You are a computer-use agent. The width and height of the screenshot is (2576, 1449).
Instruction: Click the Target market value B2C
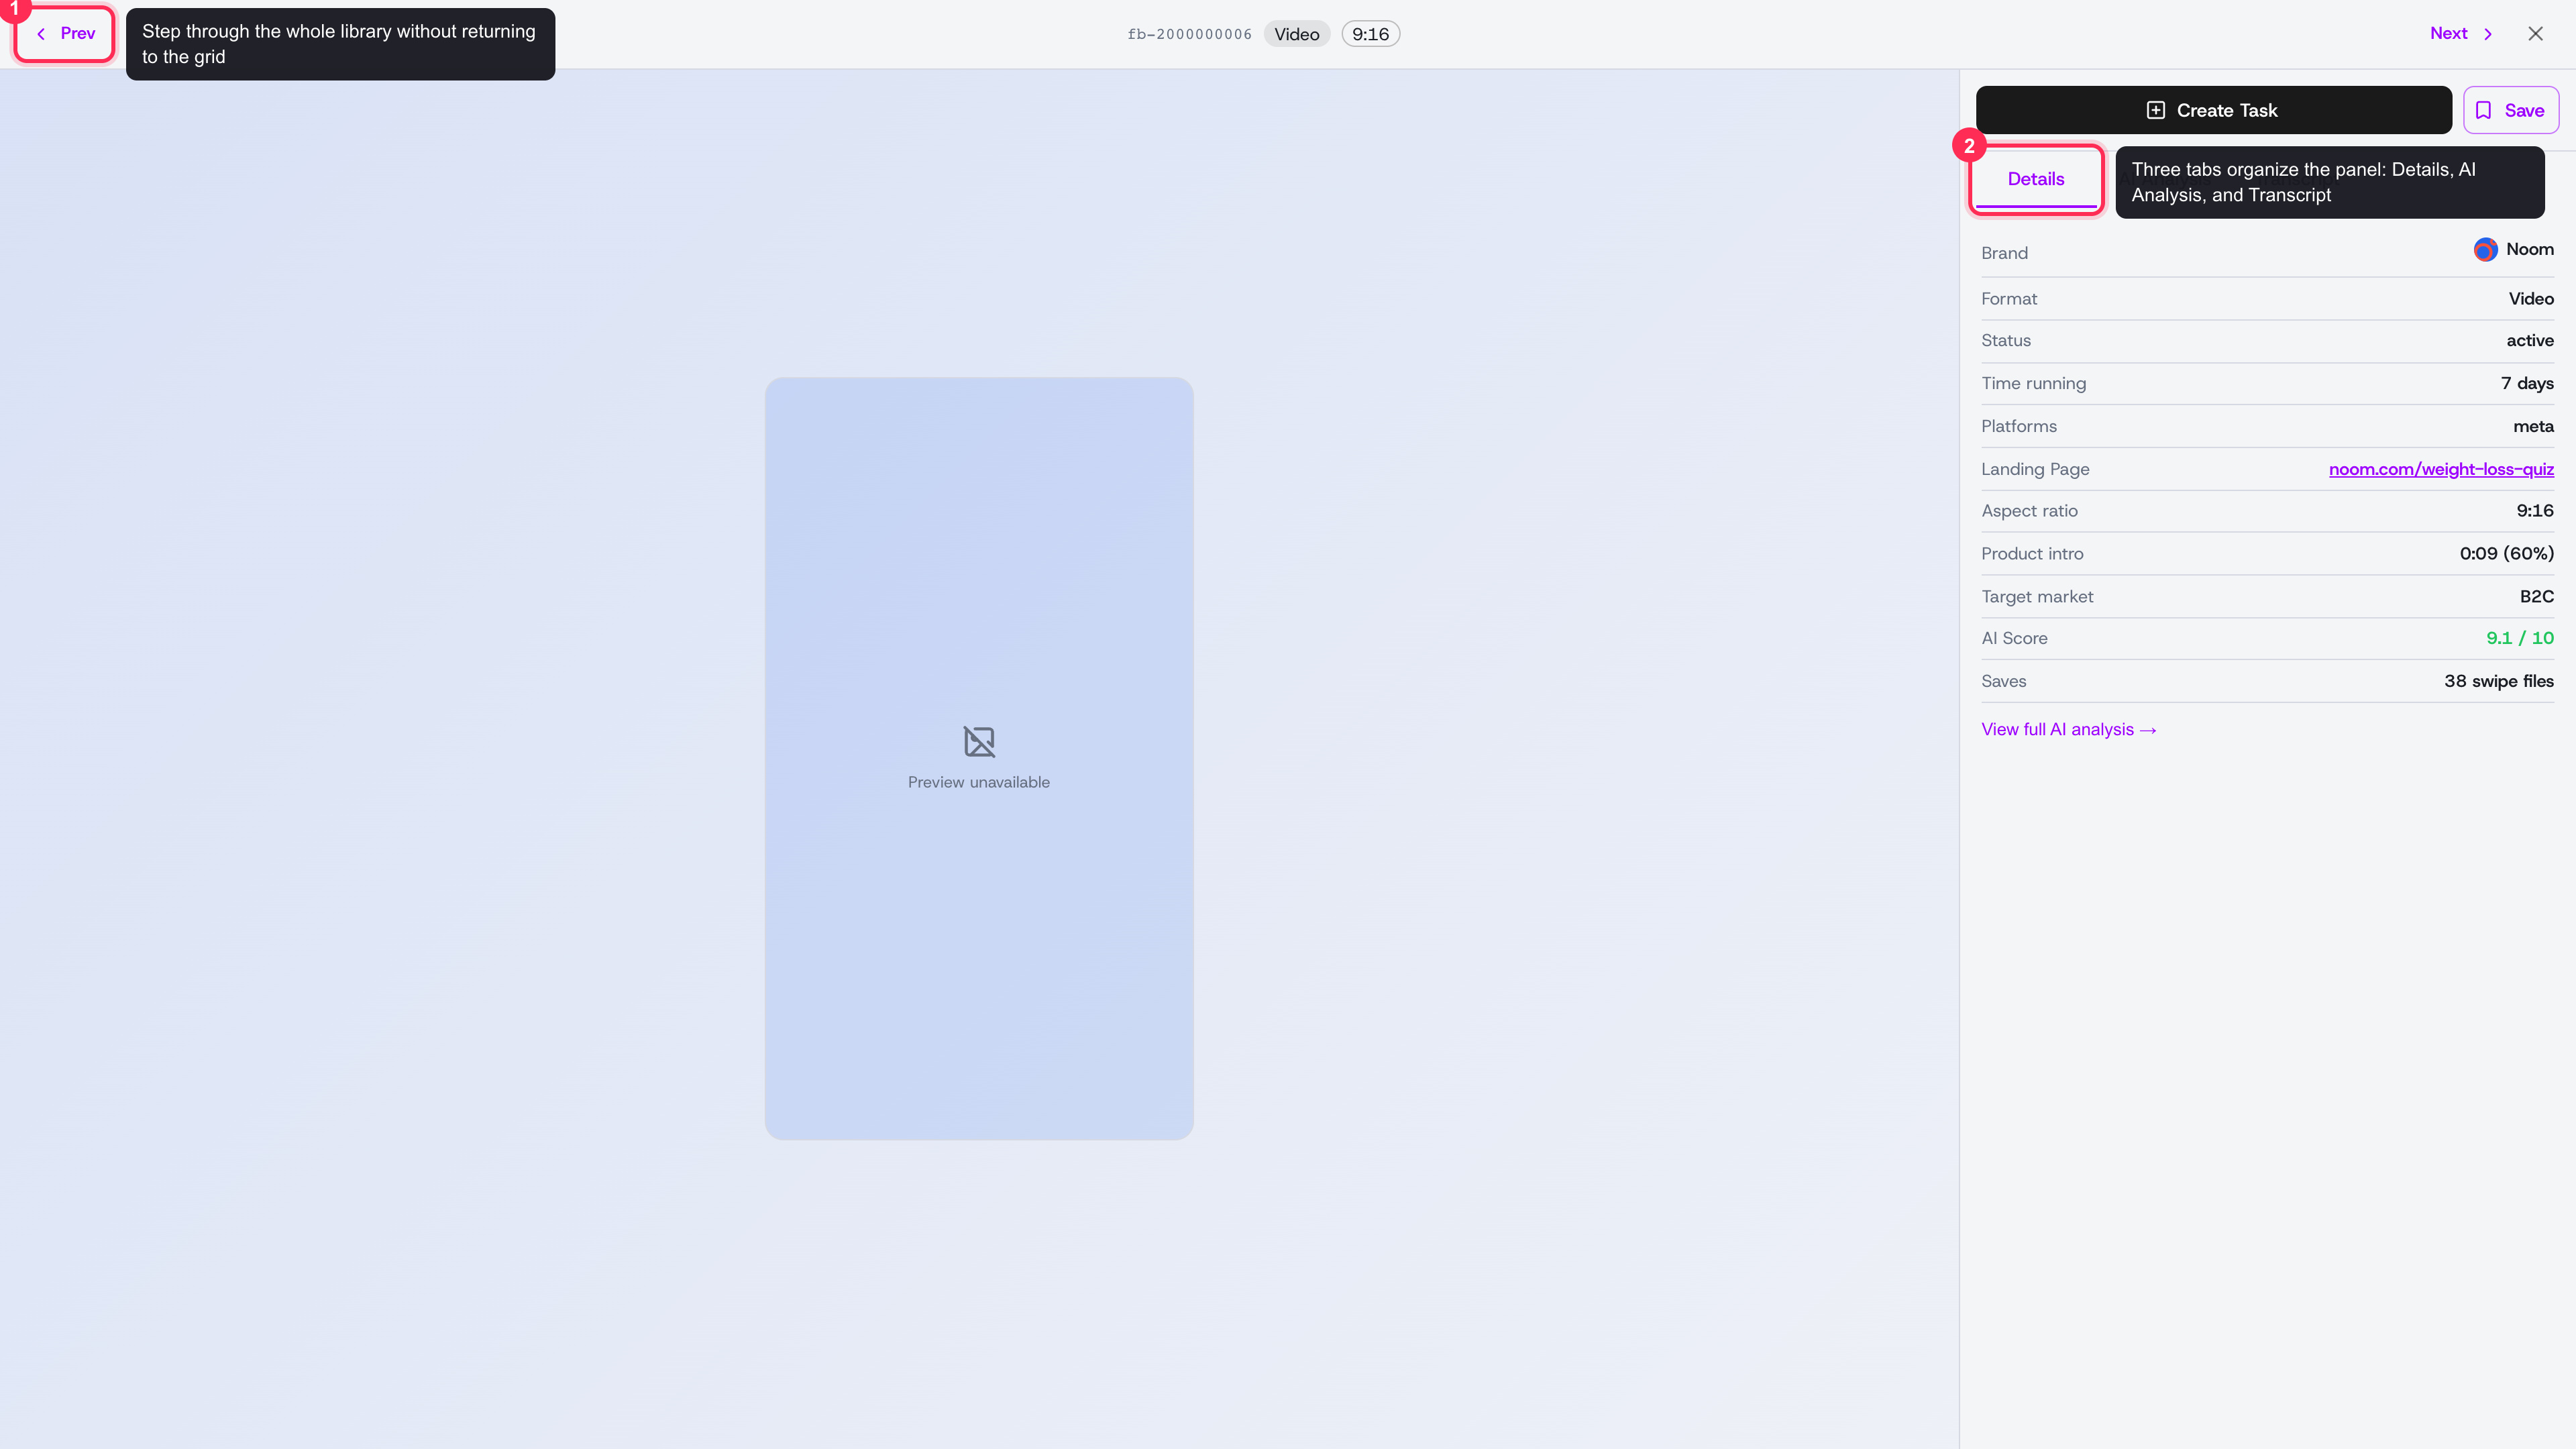[x=2536, y=597]
